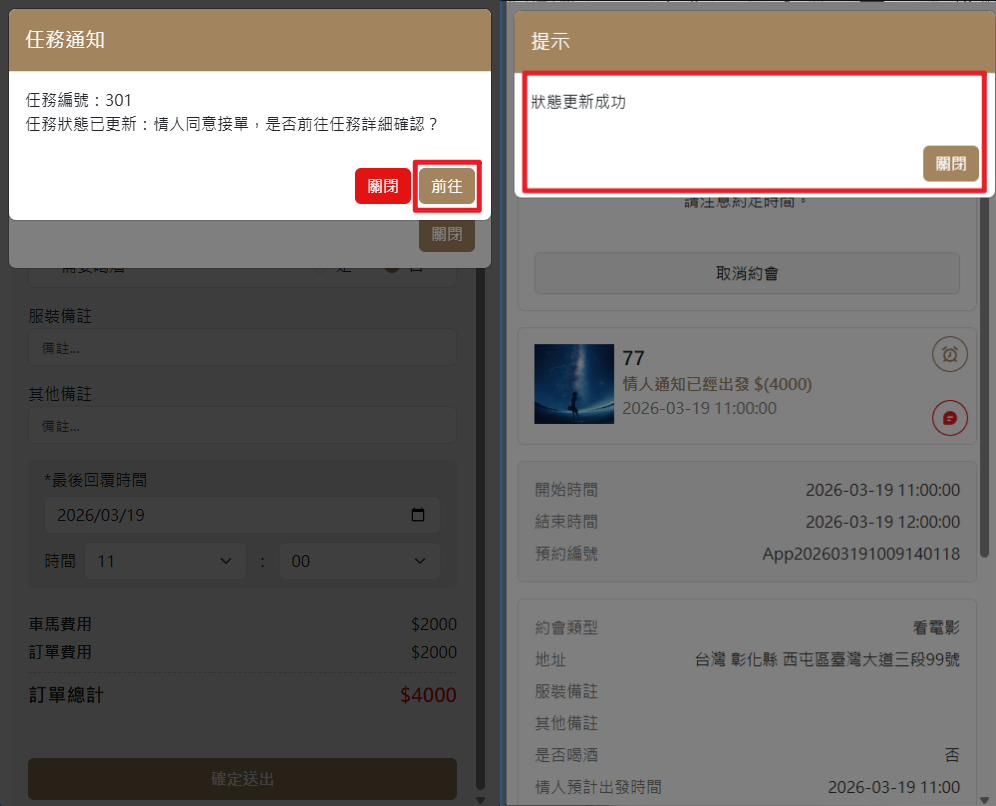Open the calendar picker icon in date field

(418, 514)
